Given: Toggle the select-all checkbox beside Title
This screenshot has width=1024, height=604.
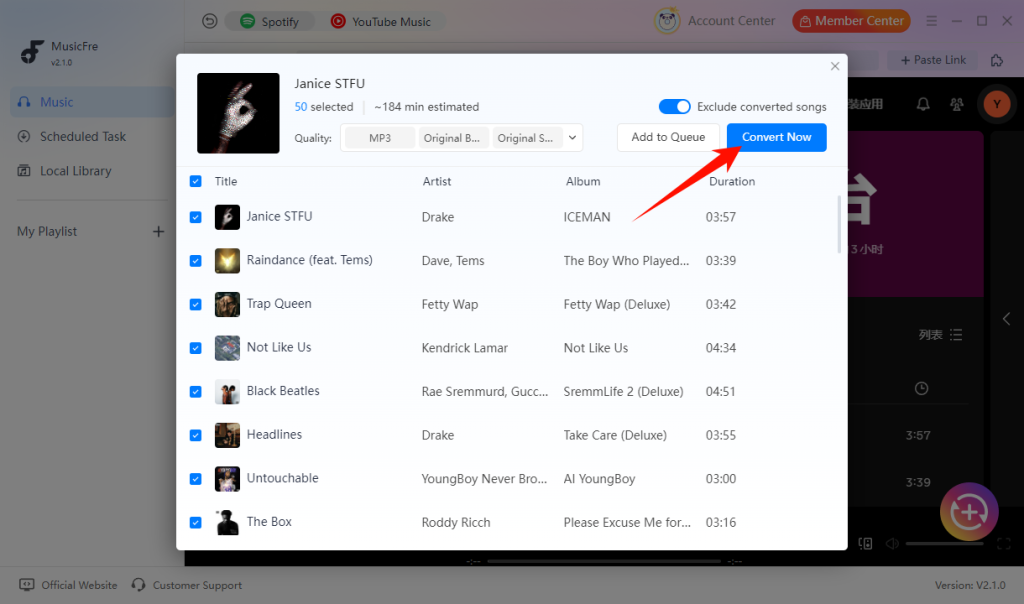Looking at the screenshot, I should pyautogui.click(x=195, y=181).
